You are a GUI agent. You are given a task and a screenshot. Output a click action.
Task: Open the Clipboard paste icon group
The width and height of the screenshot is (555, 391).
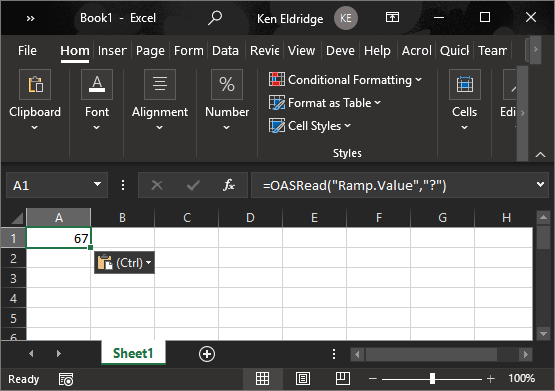[x=35, y=85]
